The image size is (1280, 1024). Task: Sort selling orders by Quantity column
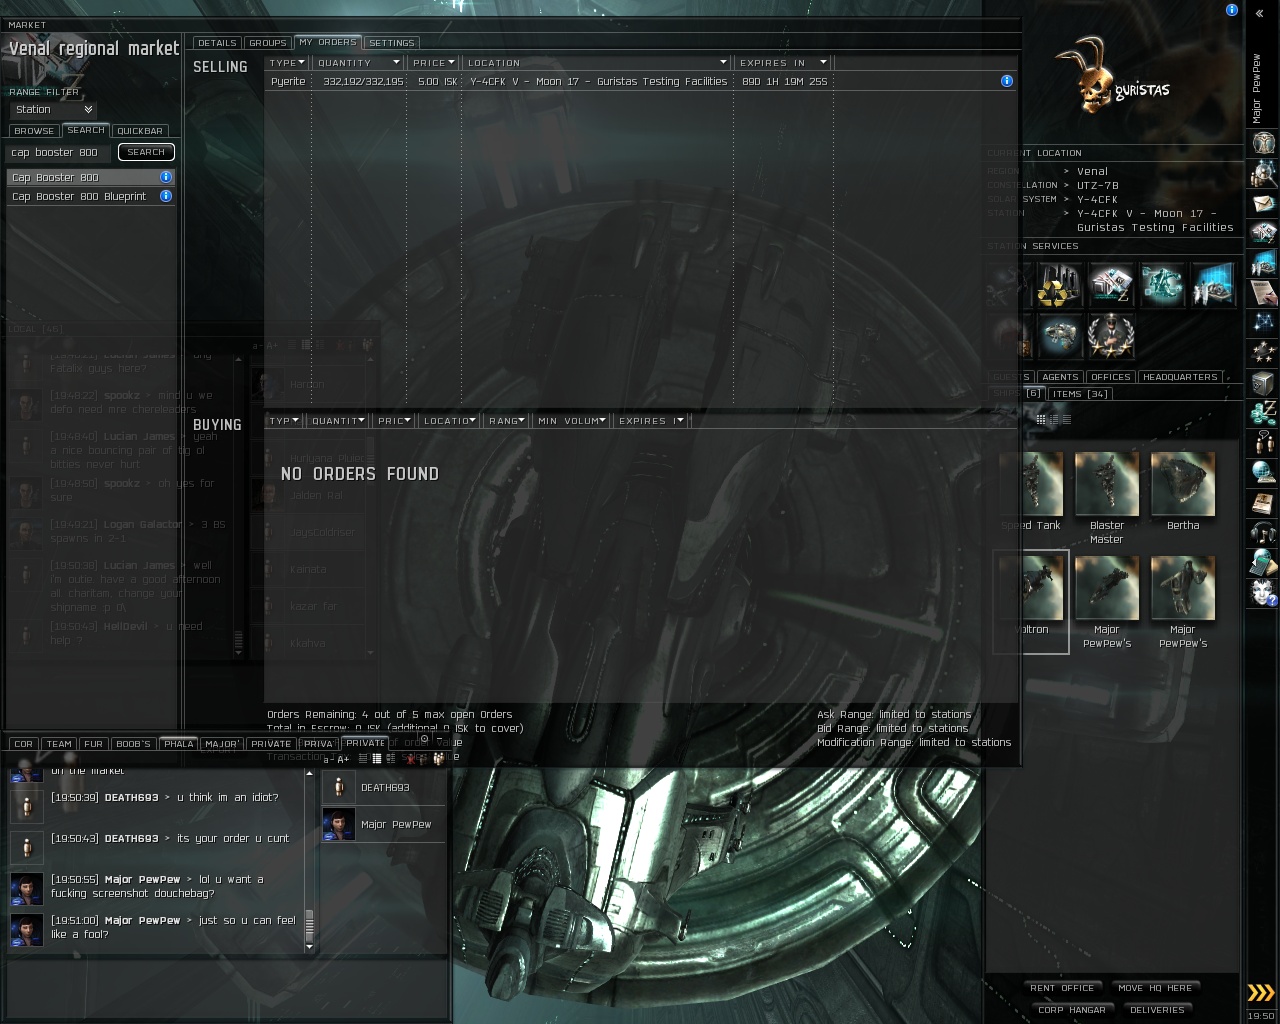tap(358, 62)
